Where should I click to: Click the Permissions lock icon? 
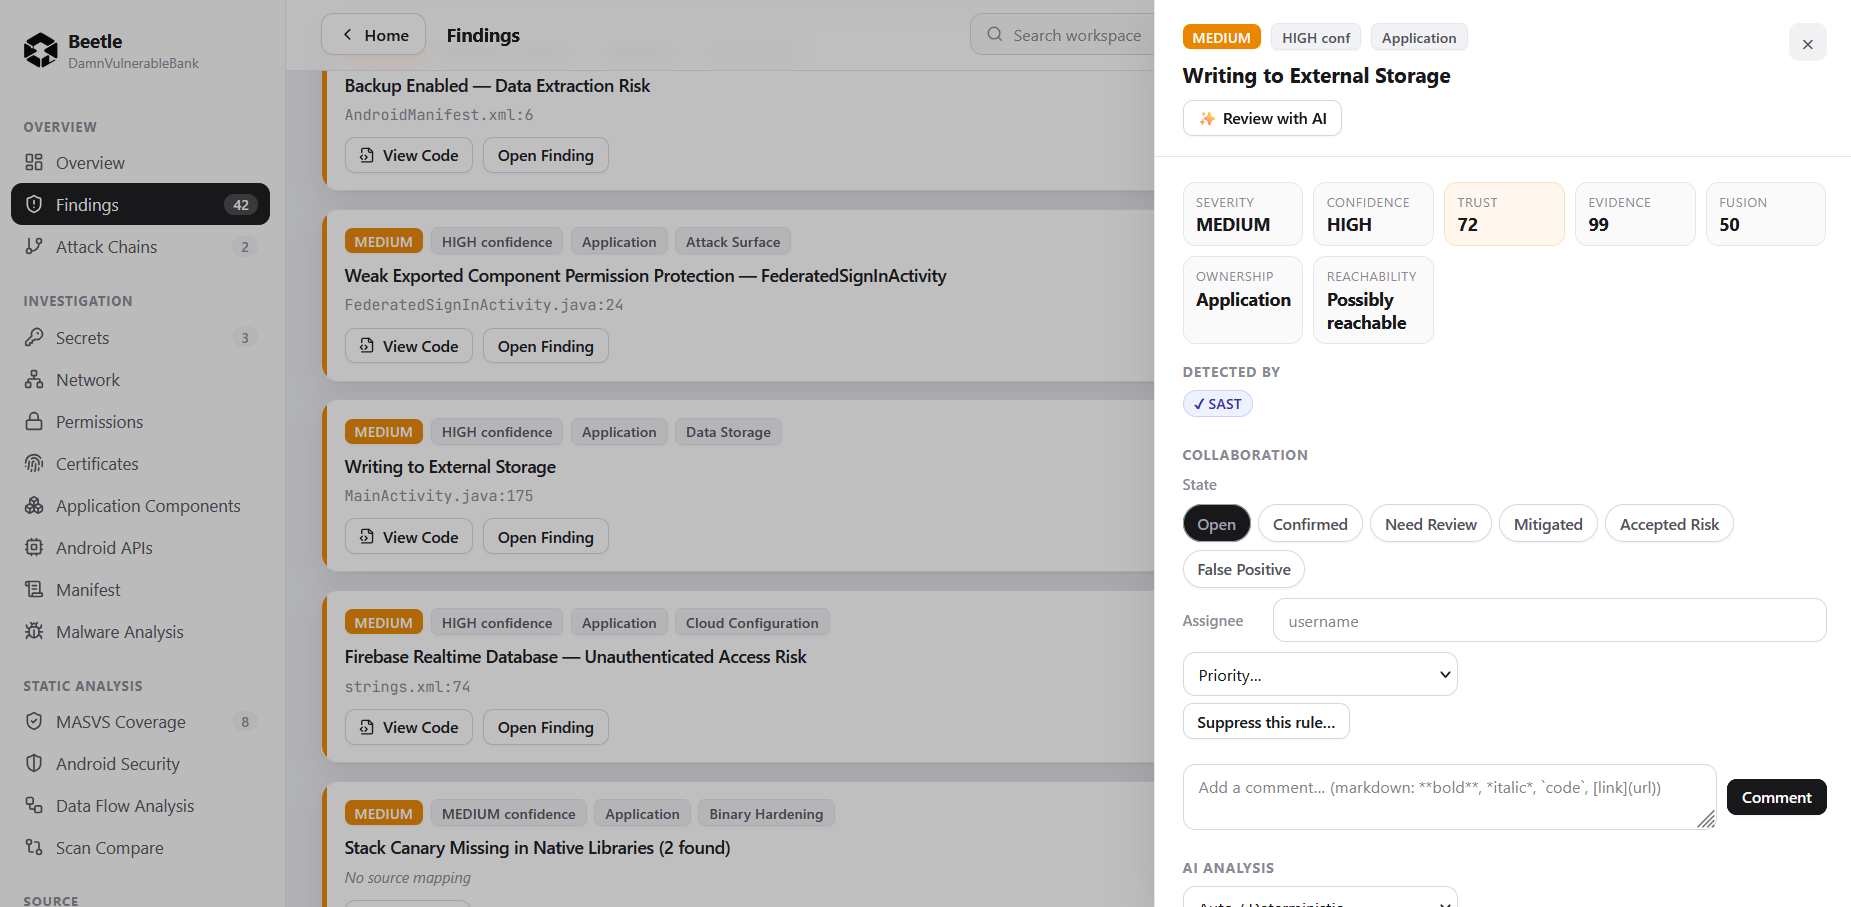click(34, 421)
